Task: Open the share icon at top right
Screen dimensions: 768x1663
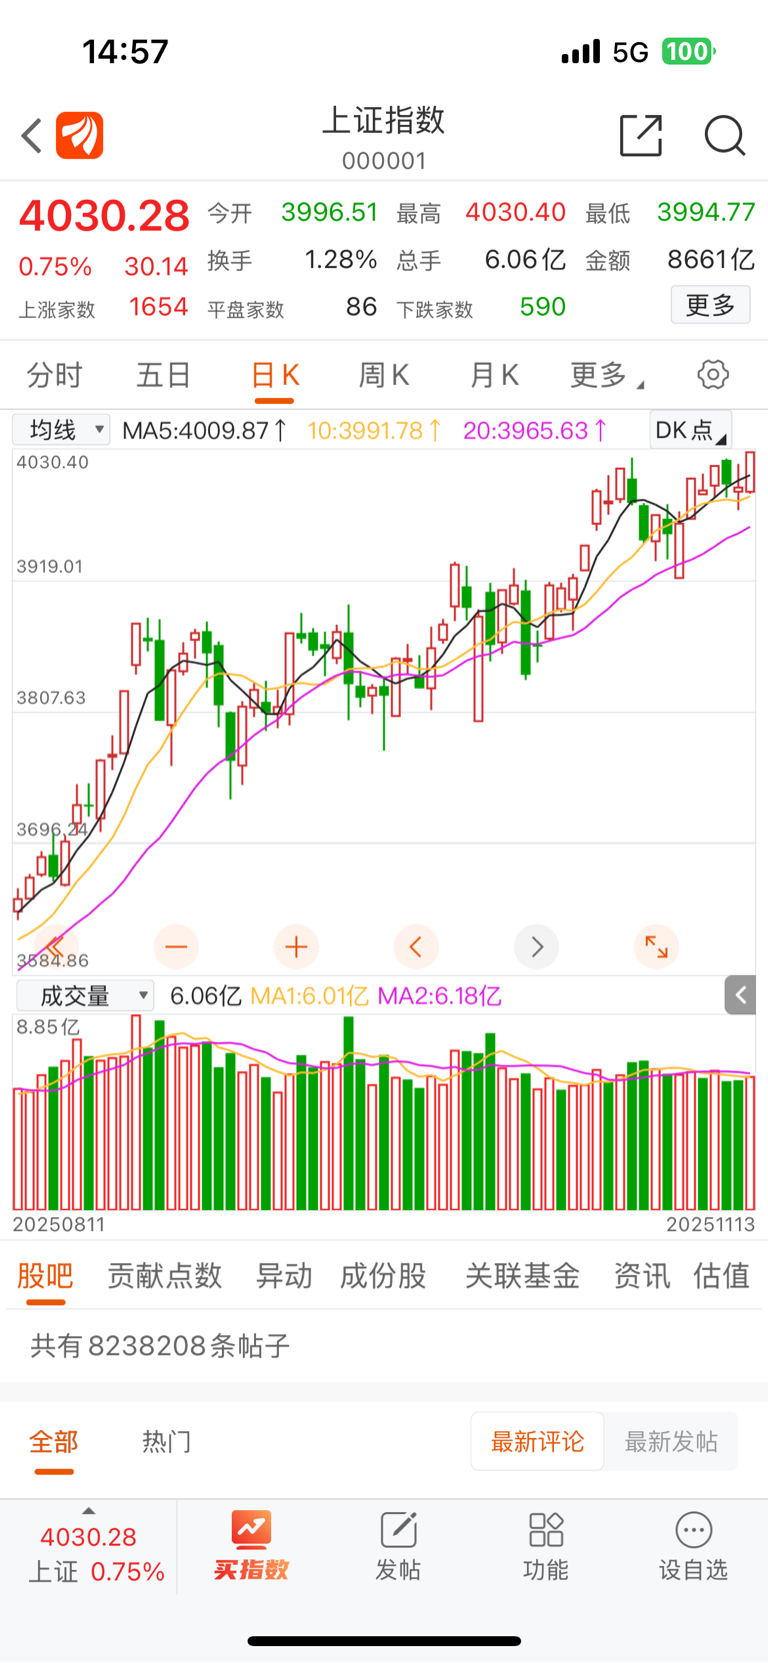Action: click(641, 136)
